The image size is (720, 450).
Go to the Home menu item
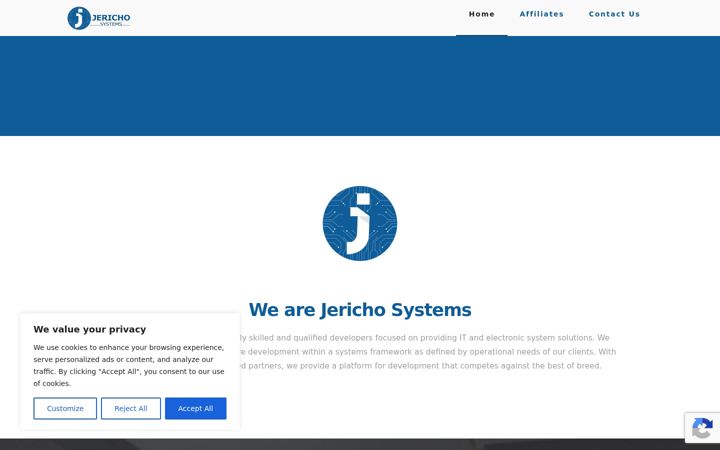[481, 14]
